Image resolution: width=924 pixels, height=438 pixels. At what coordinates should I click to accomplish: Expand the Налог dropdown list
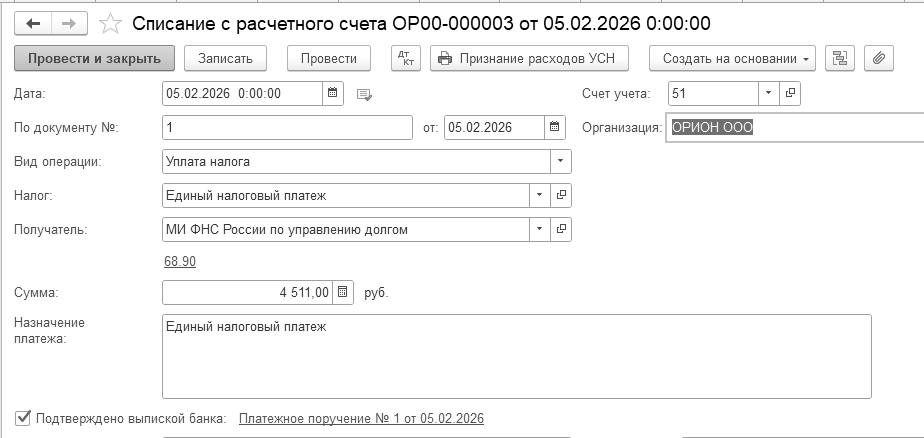(539, 196)
